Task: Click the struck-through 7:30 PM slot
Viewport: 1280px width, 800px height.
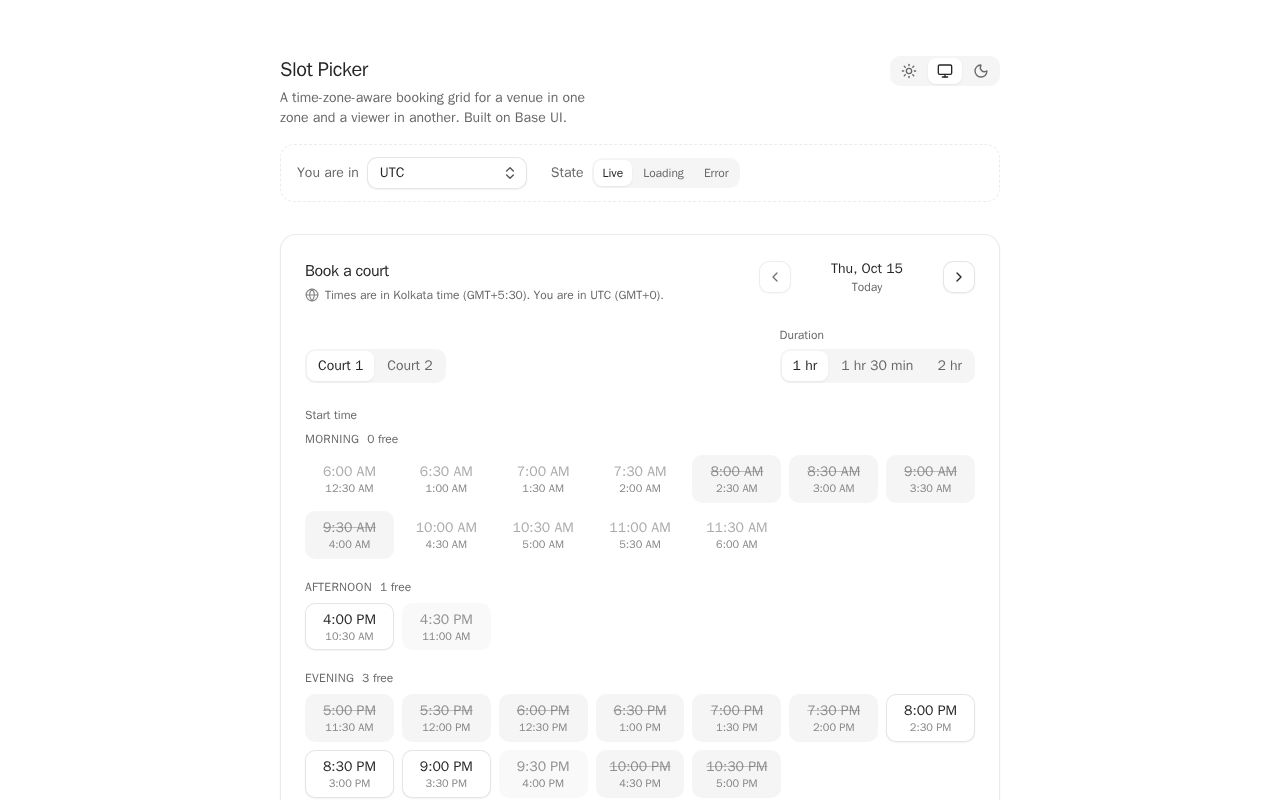Action: pyautogui.click(x=833, y=718)
